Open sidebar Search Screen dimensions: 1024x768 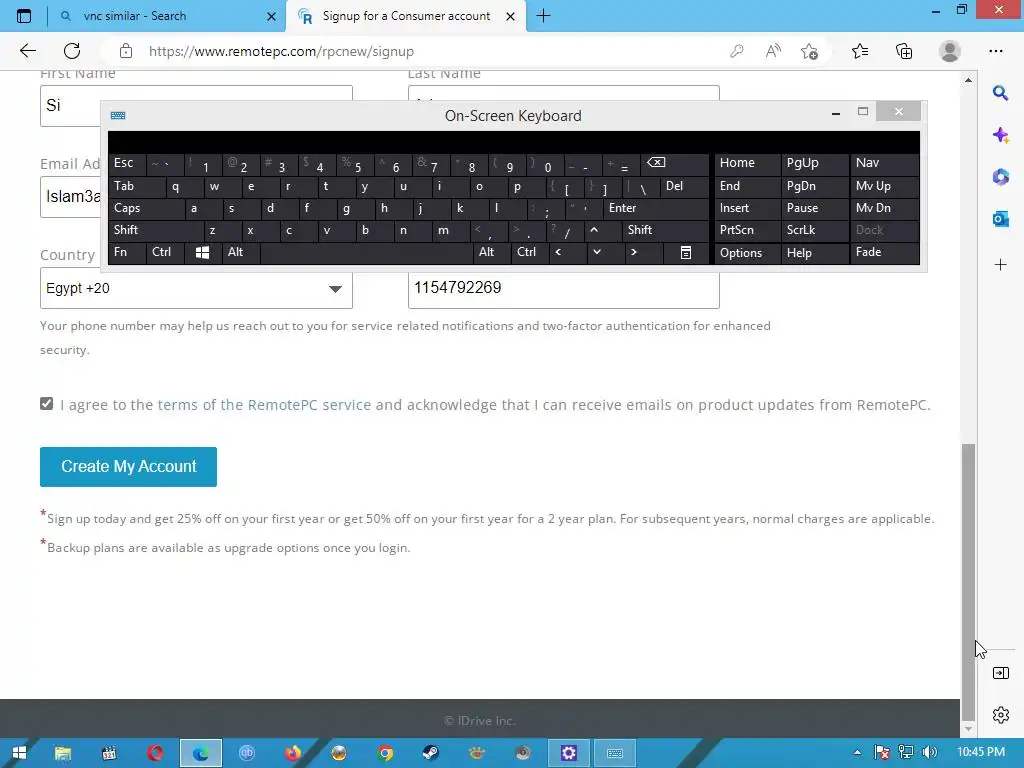(x=1000, y=93)
